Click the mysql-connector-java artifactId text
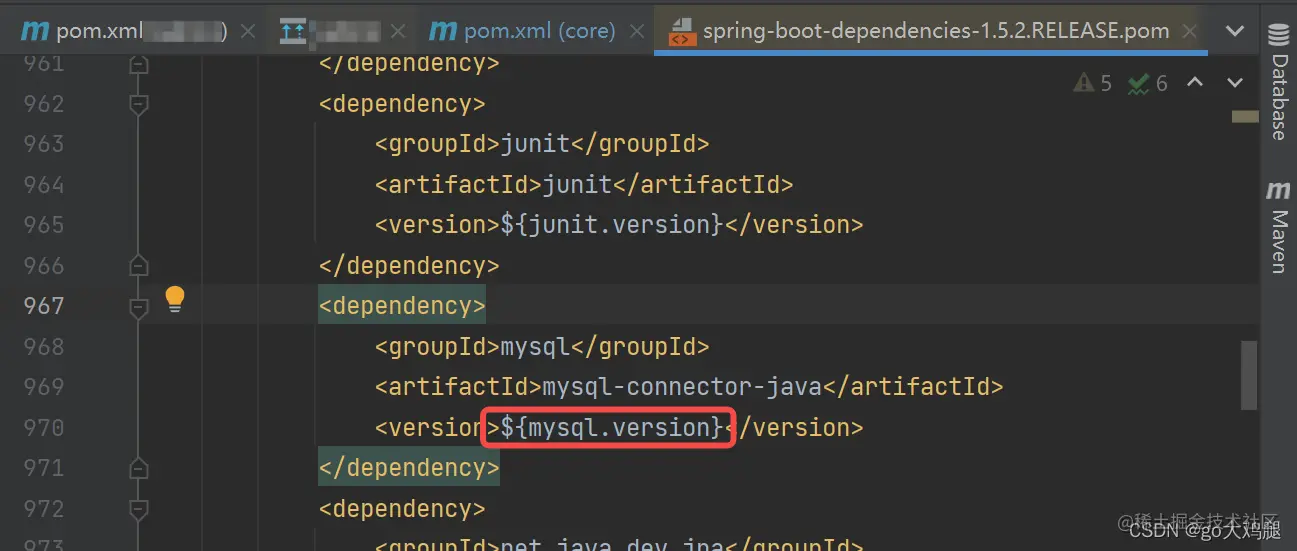Screen dimensions: 1297x551 coord(682,387)
